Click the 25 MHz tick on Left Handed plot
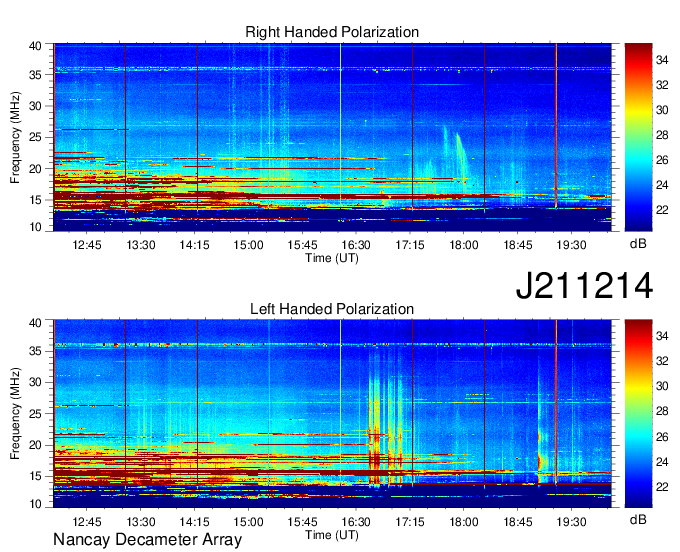Viewport: 680px width, 552px height. (x=35, y=414)
